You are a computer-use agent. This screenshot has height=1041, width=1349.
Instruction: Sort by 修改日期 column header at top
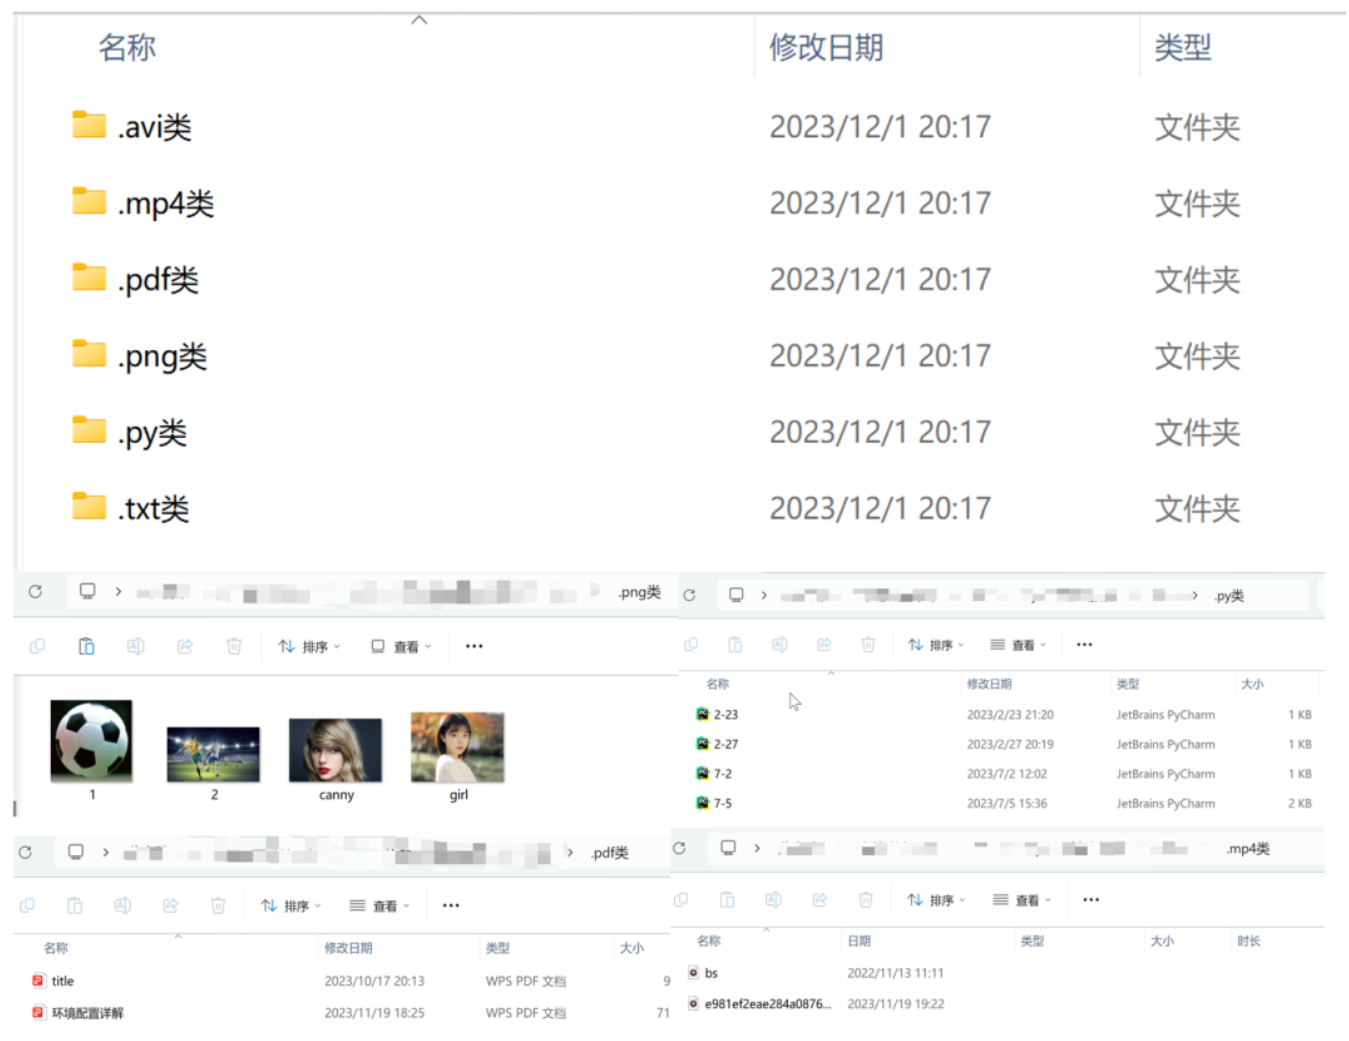(x=826, y=47)
